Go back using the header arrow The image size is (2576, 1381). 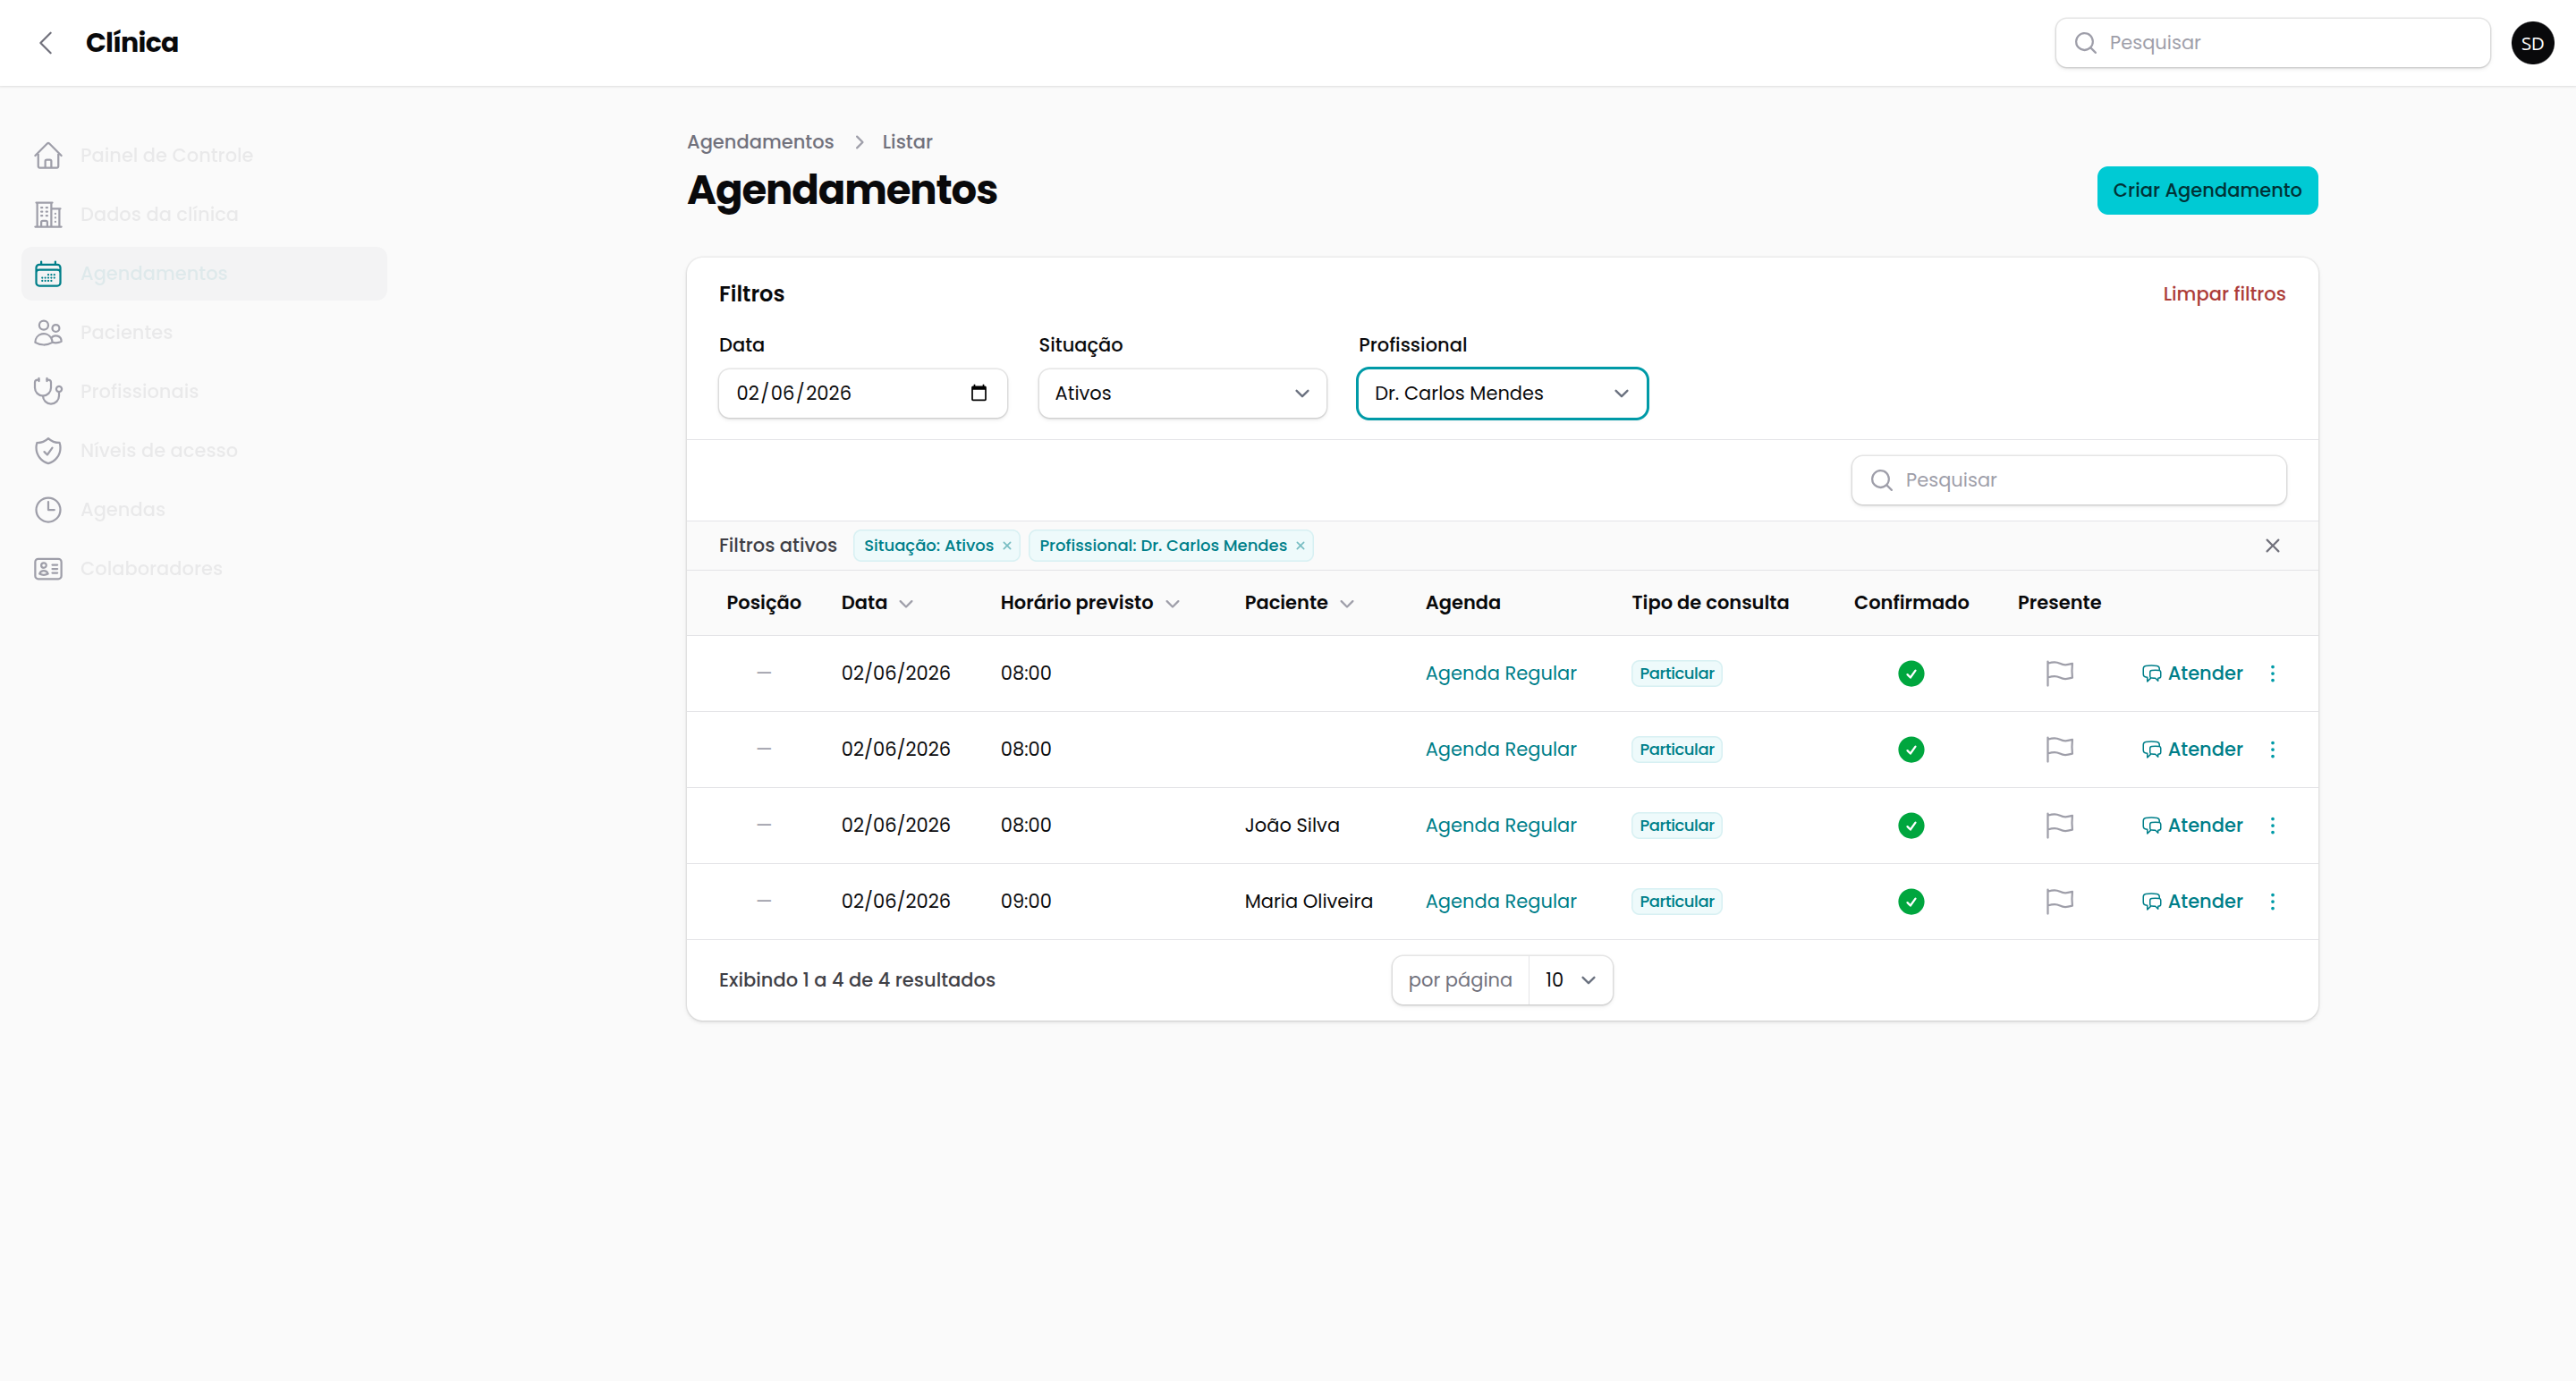(45, 43)
